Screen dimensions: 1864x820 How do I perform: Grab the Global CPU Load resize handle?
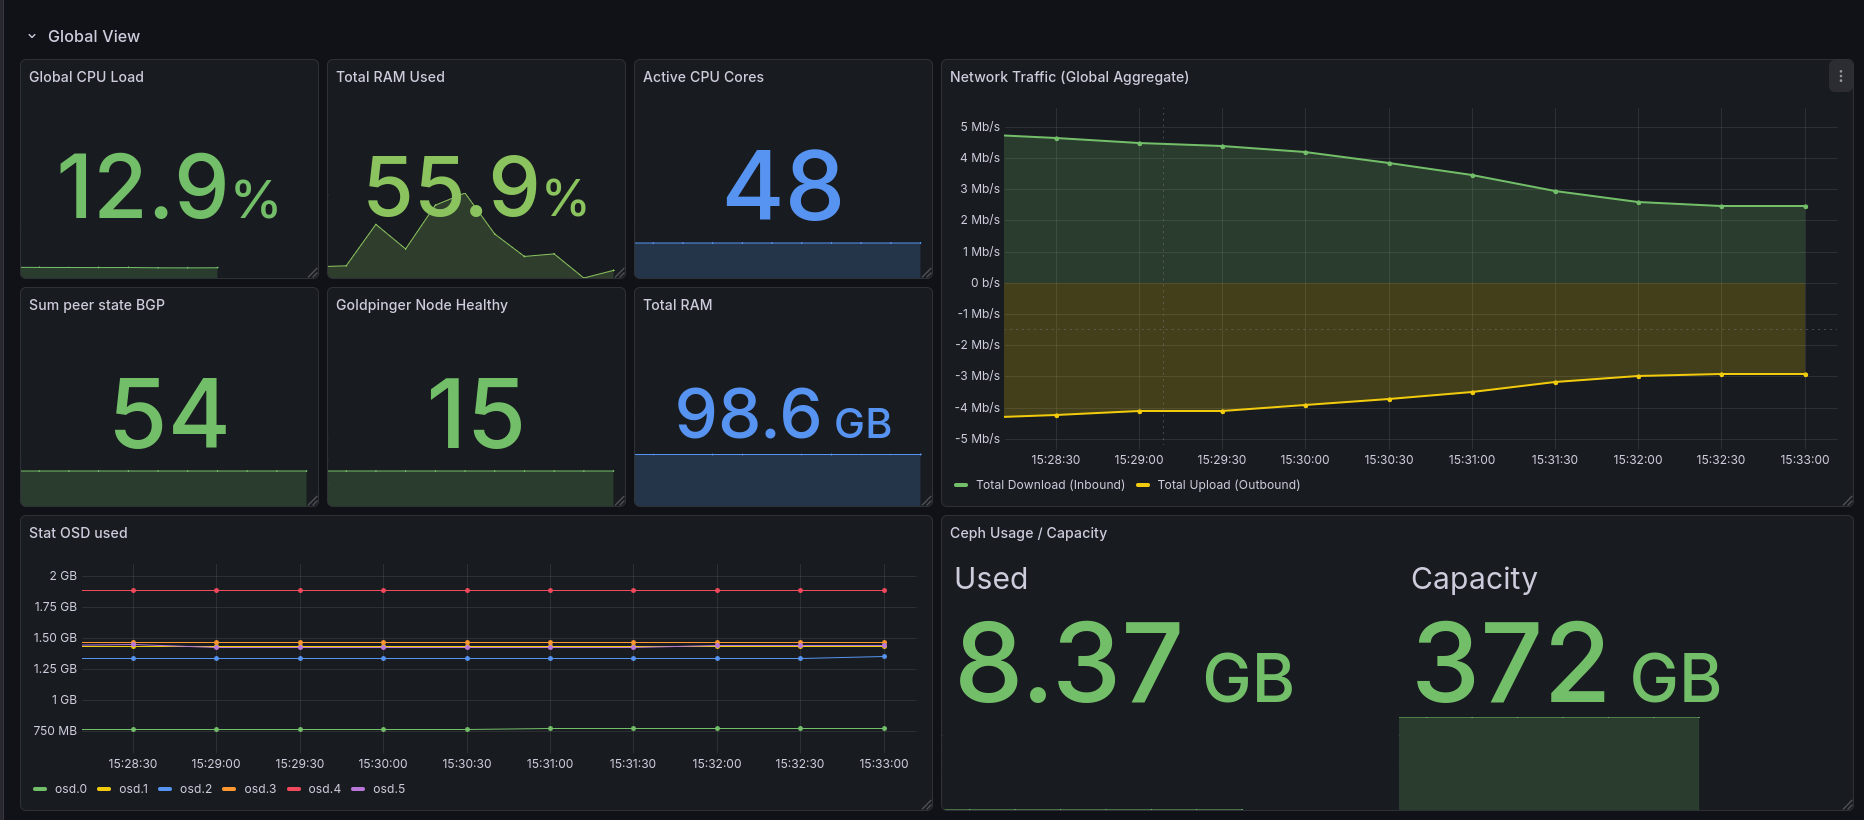[313, 273]
